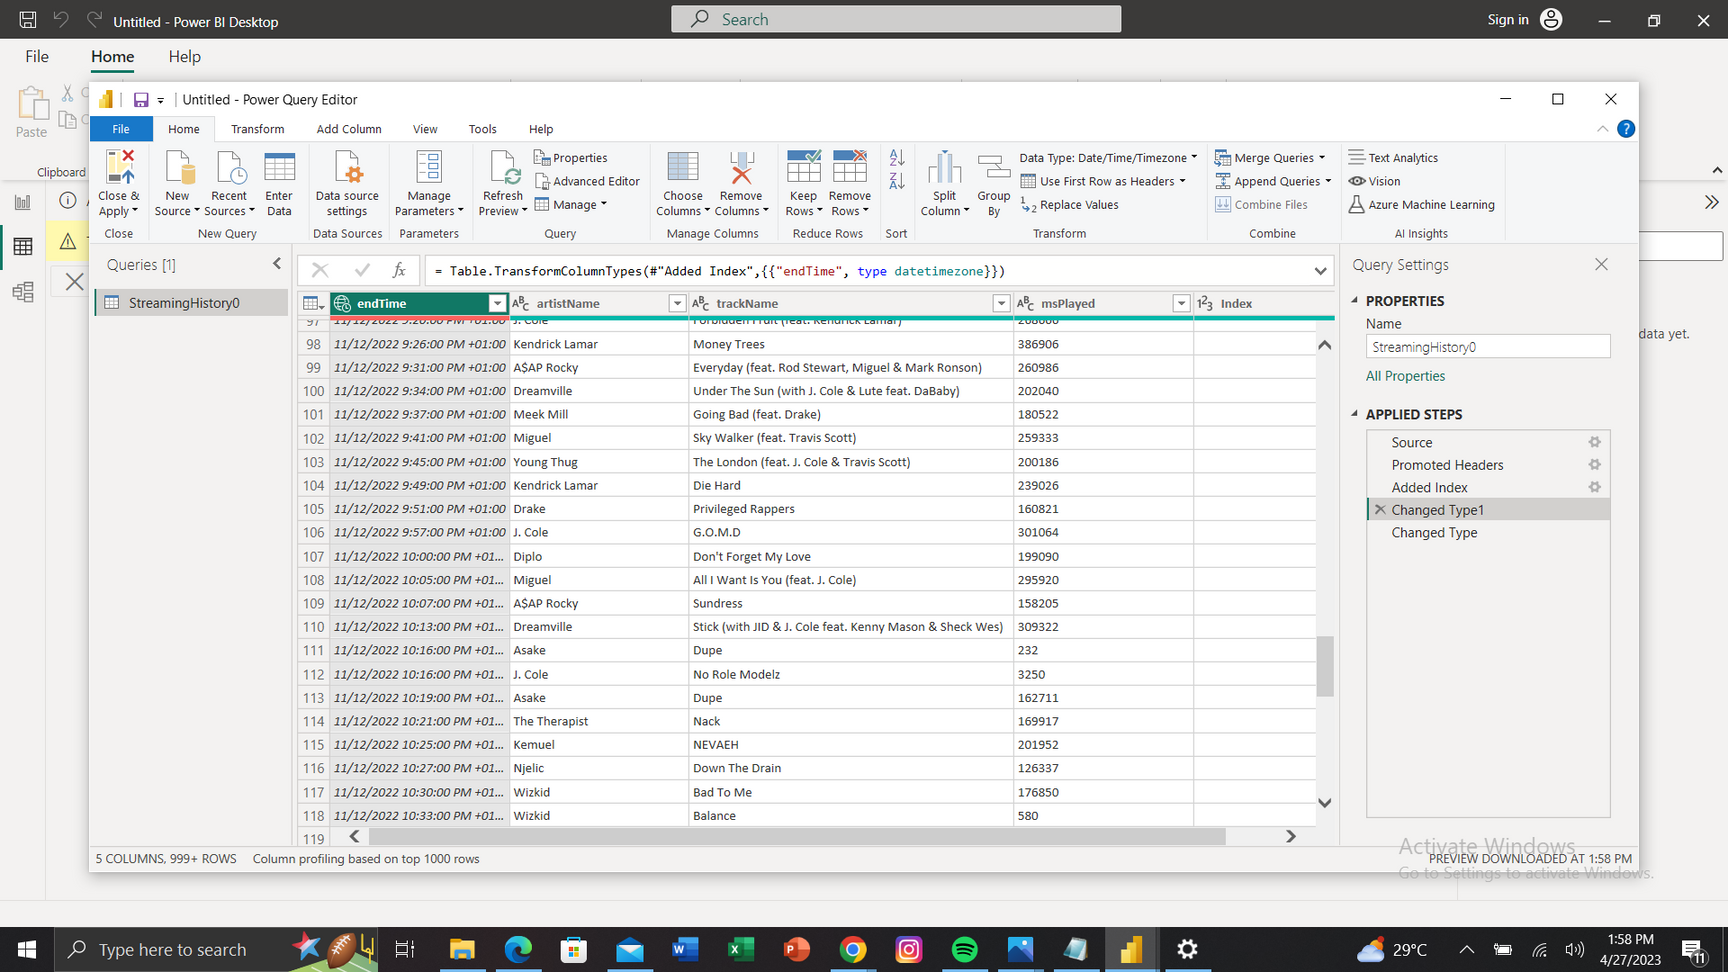1728x972 pixels.
Task: Click the formula bar text
Action: click(719, 271)
